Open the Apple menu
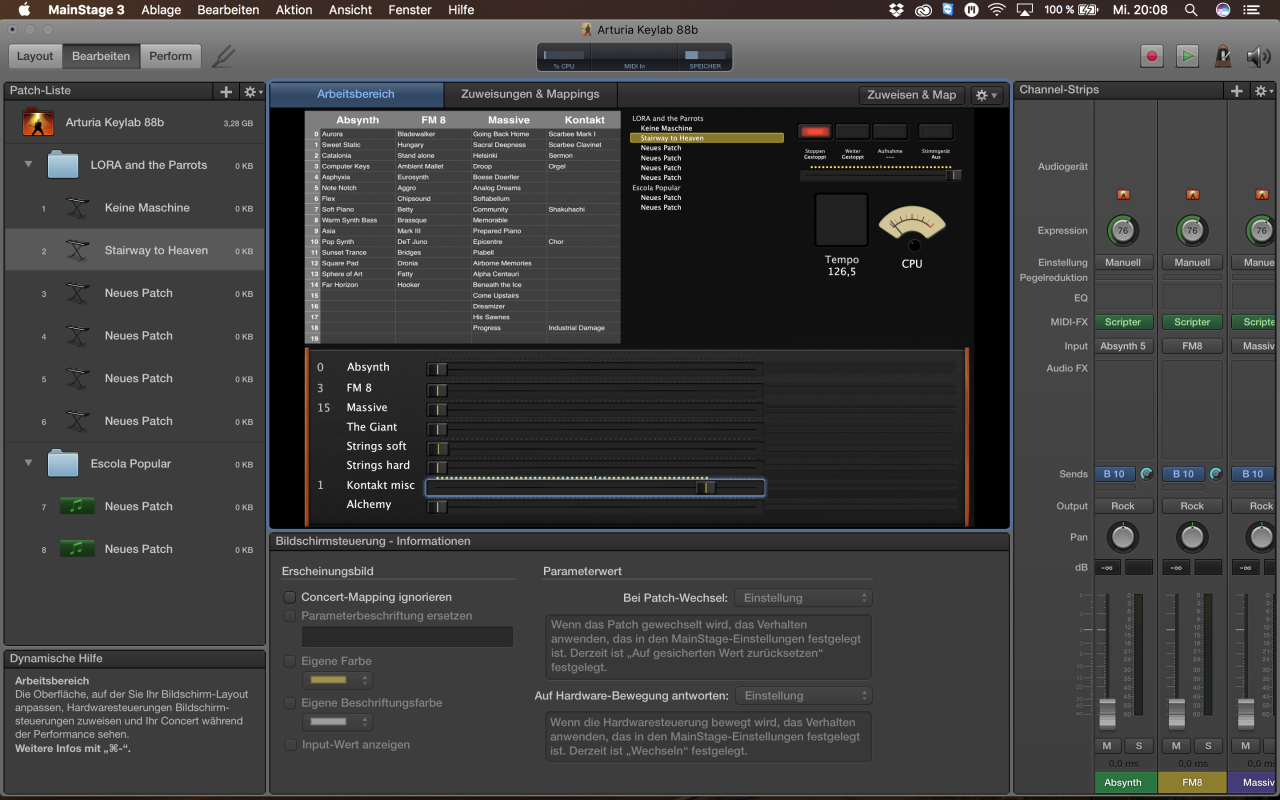This screenshot has width=1280, height=800. point(24,10)
